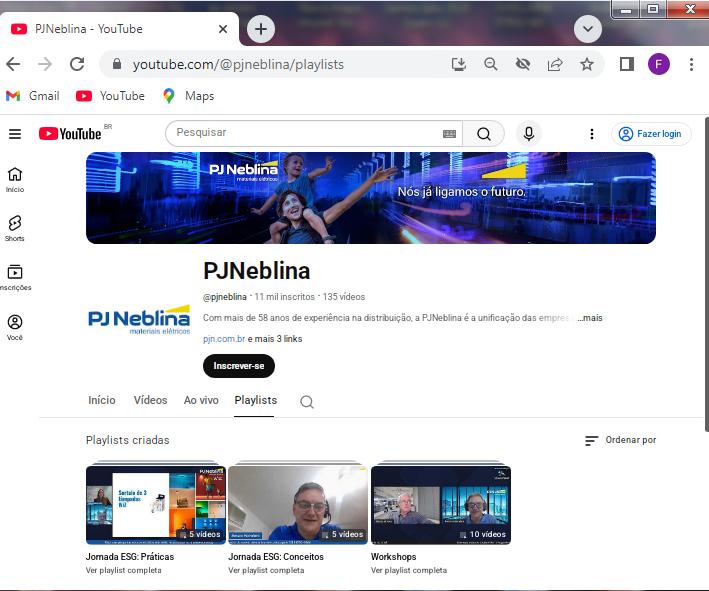The width and height of the screenshot is (709, 591).
Task: Go to Início in the sidebar
Action: coord(15,179)
